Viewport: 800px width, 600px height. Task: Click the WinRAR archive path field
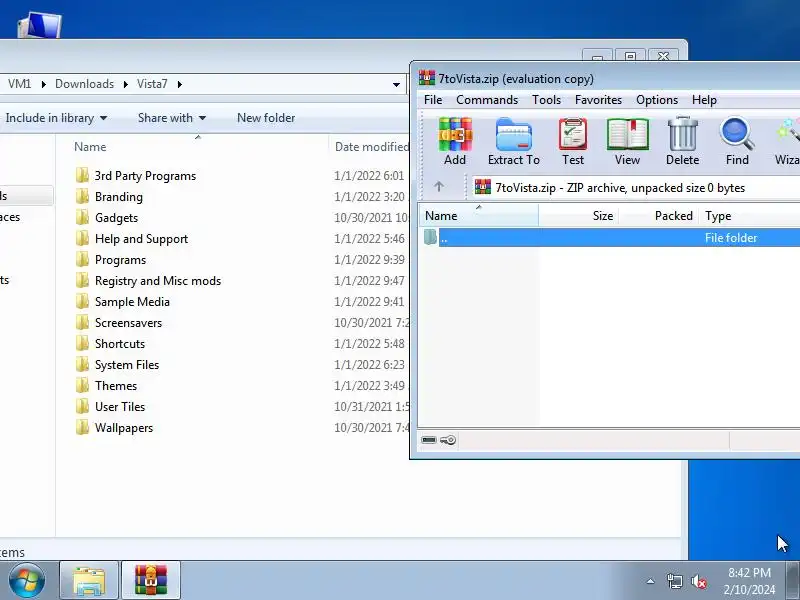pos(636,187)
